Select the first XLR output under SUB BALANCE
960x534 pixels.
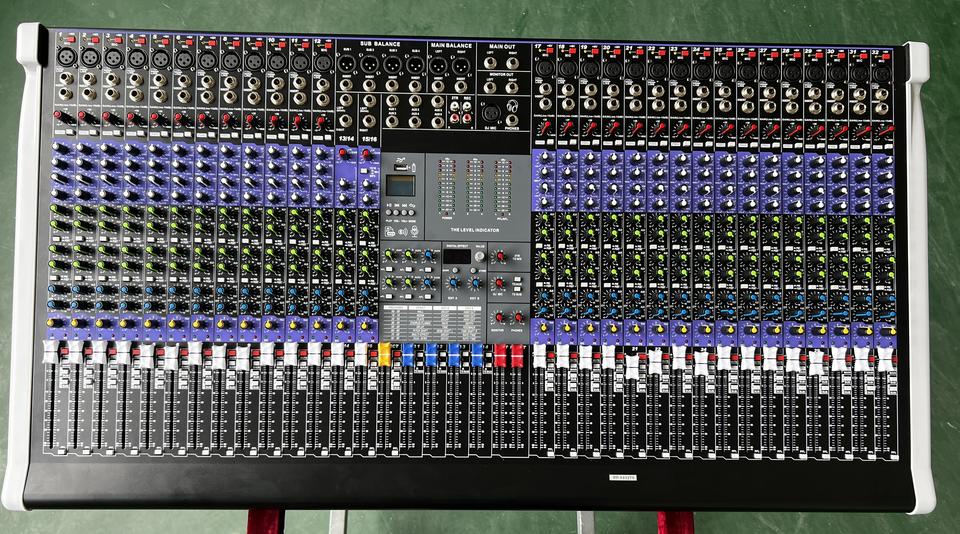point(347,64)
